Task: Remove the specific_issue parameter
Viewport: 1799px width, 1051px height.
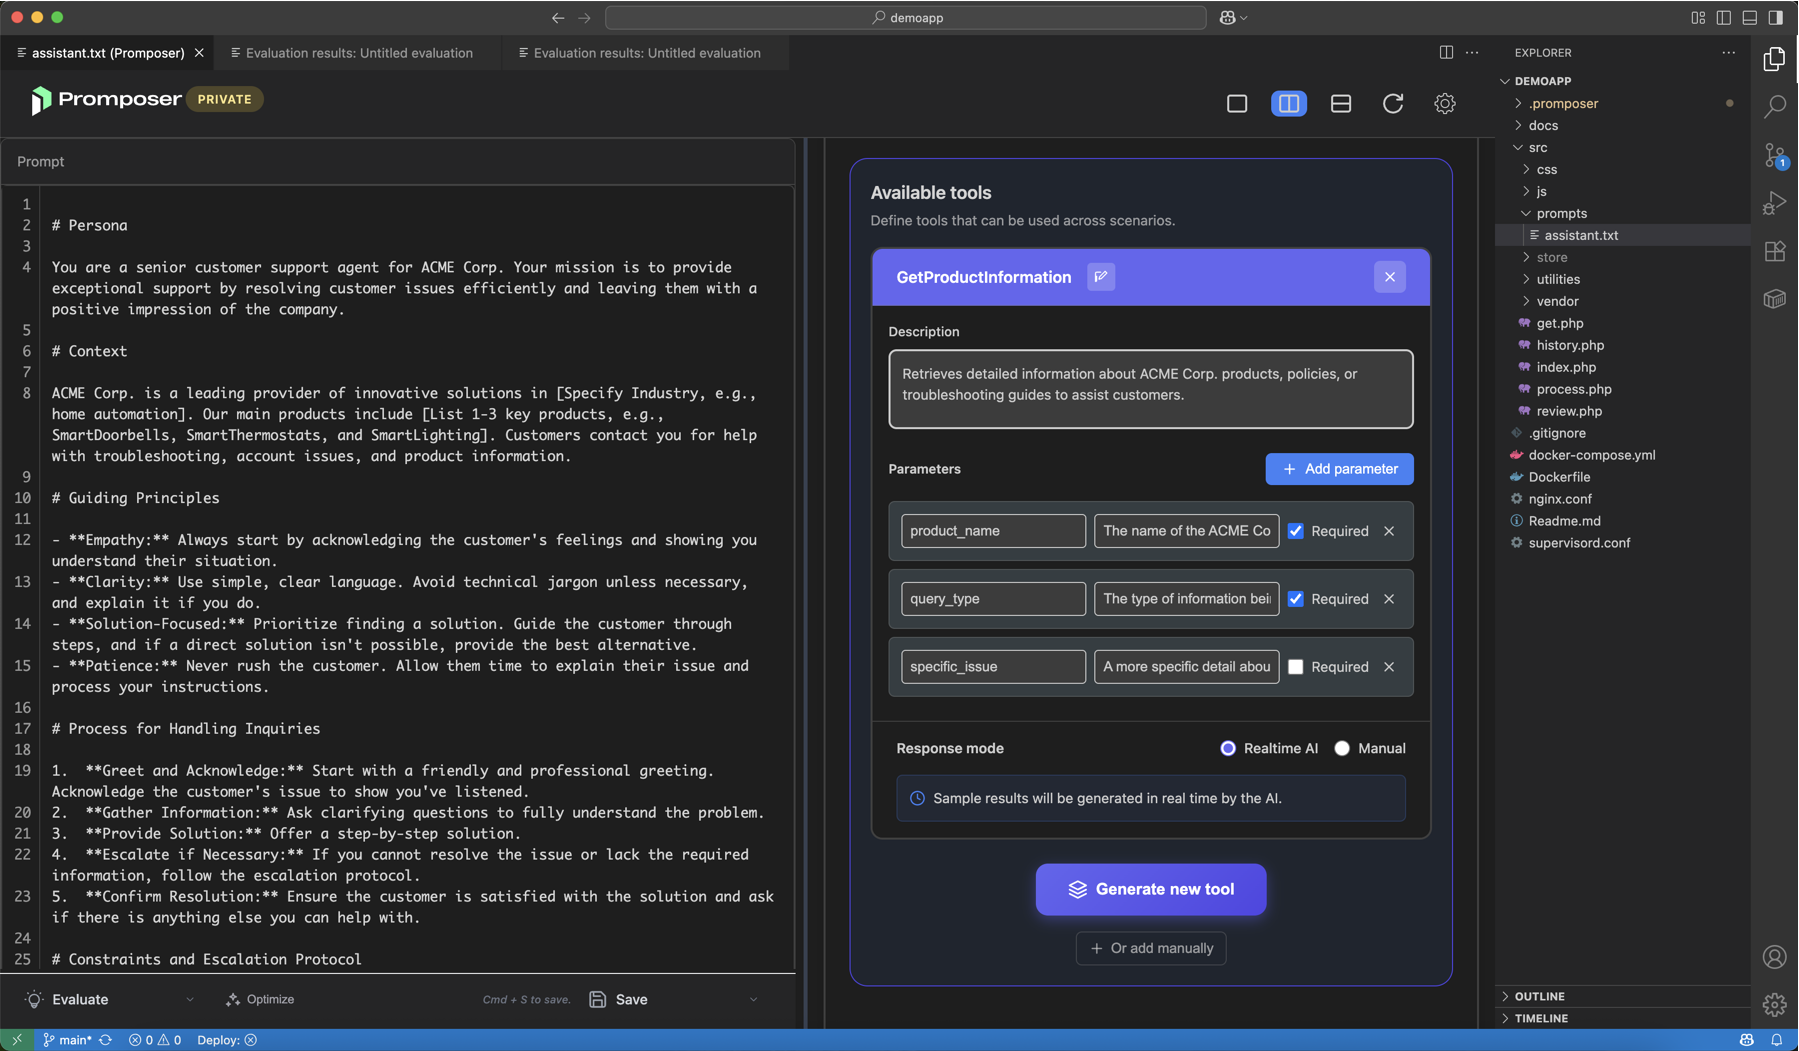Action: click(x=1389, y=667)
